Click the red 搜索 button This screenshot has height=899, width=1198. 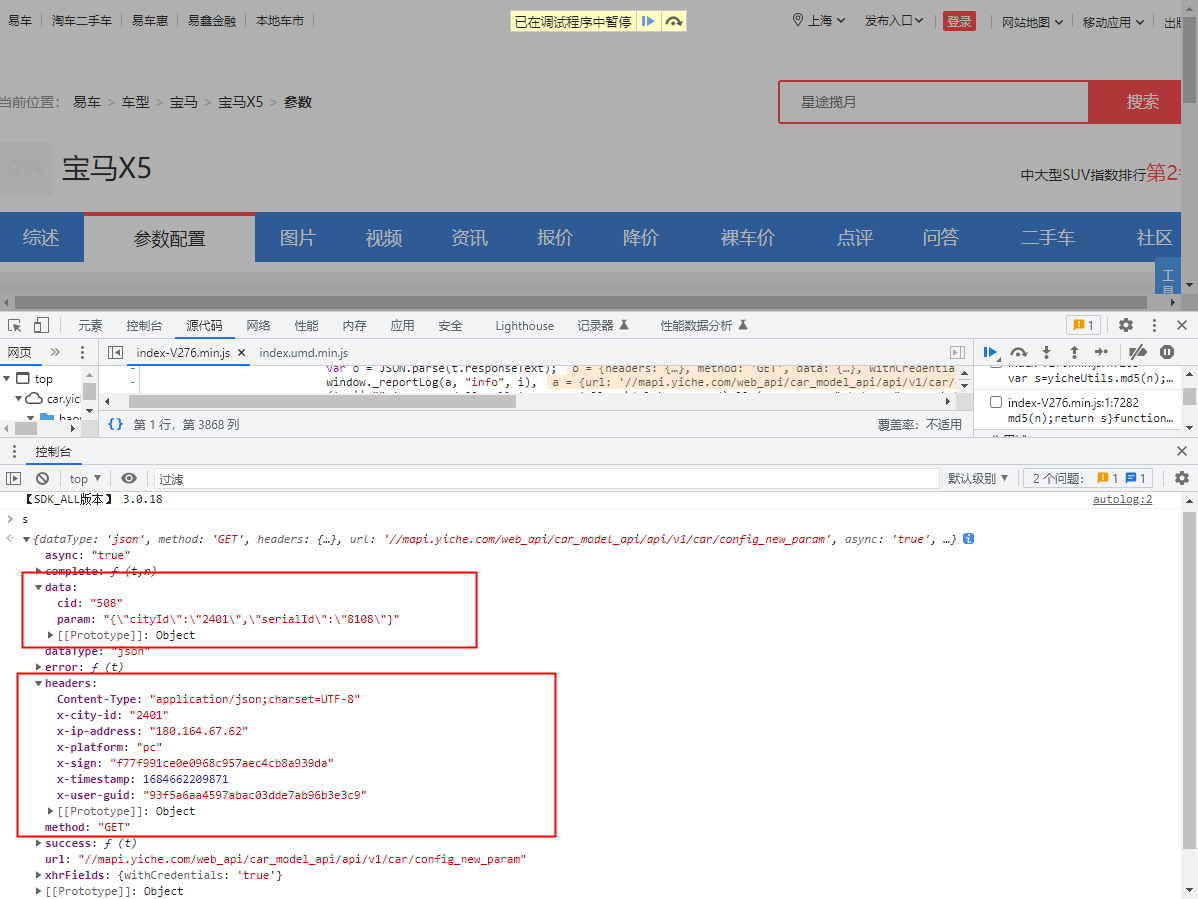[x=1135, y=102]
